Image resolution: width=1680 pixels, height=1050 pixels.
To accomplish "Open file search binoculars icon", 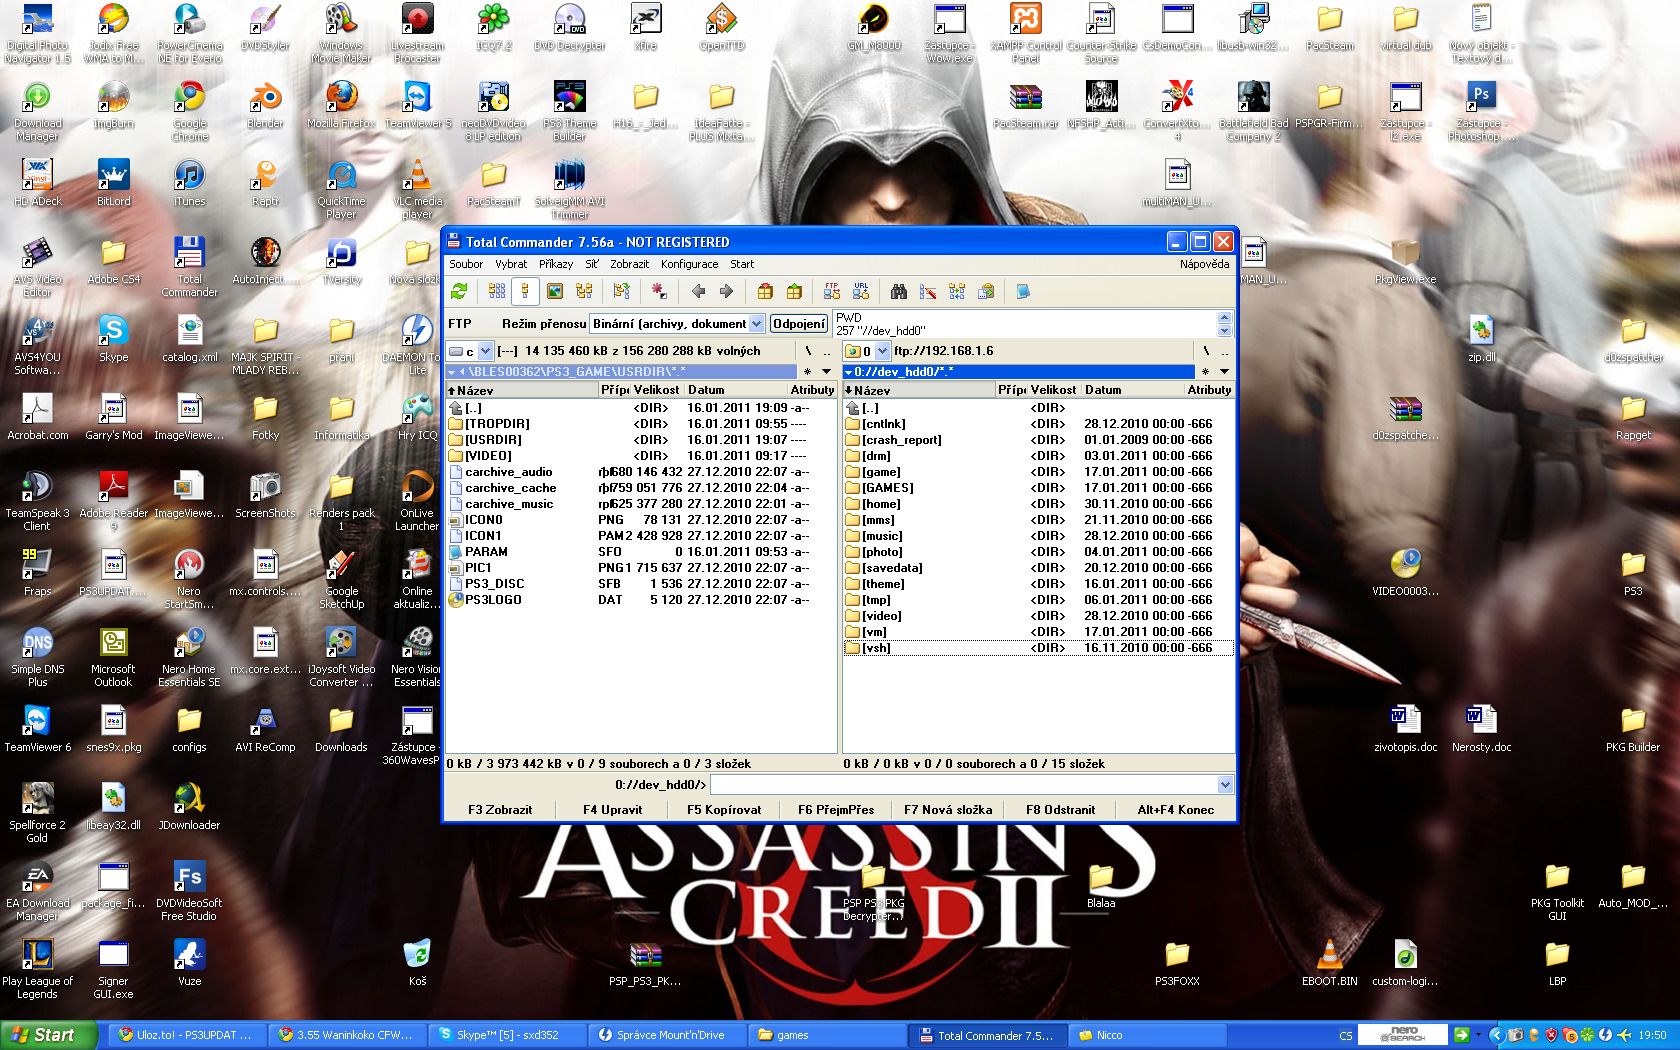I will point(899,291).
